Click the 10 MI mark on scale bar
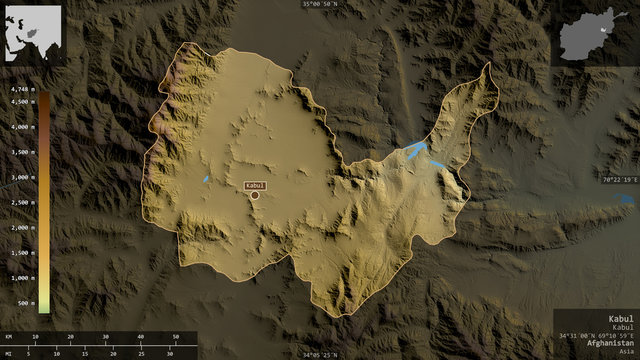The width and height of the screenshot is (640, 360). pyautogui.click(x=56, y=353)
